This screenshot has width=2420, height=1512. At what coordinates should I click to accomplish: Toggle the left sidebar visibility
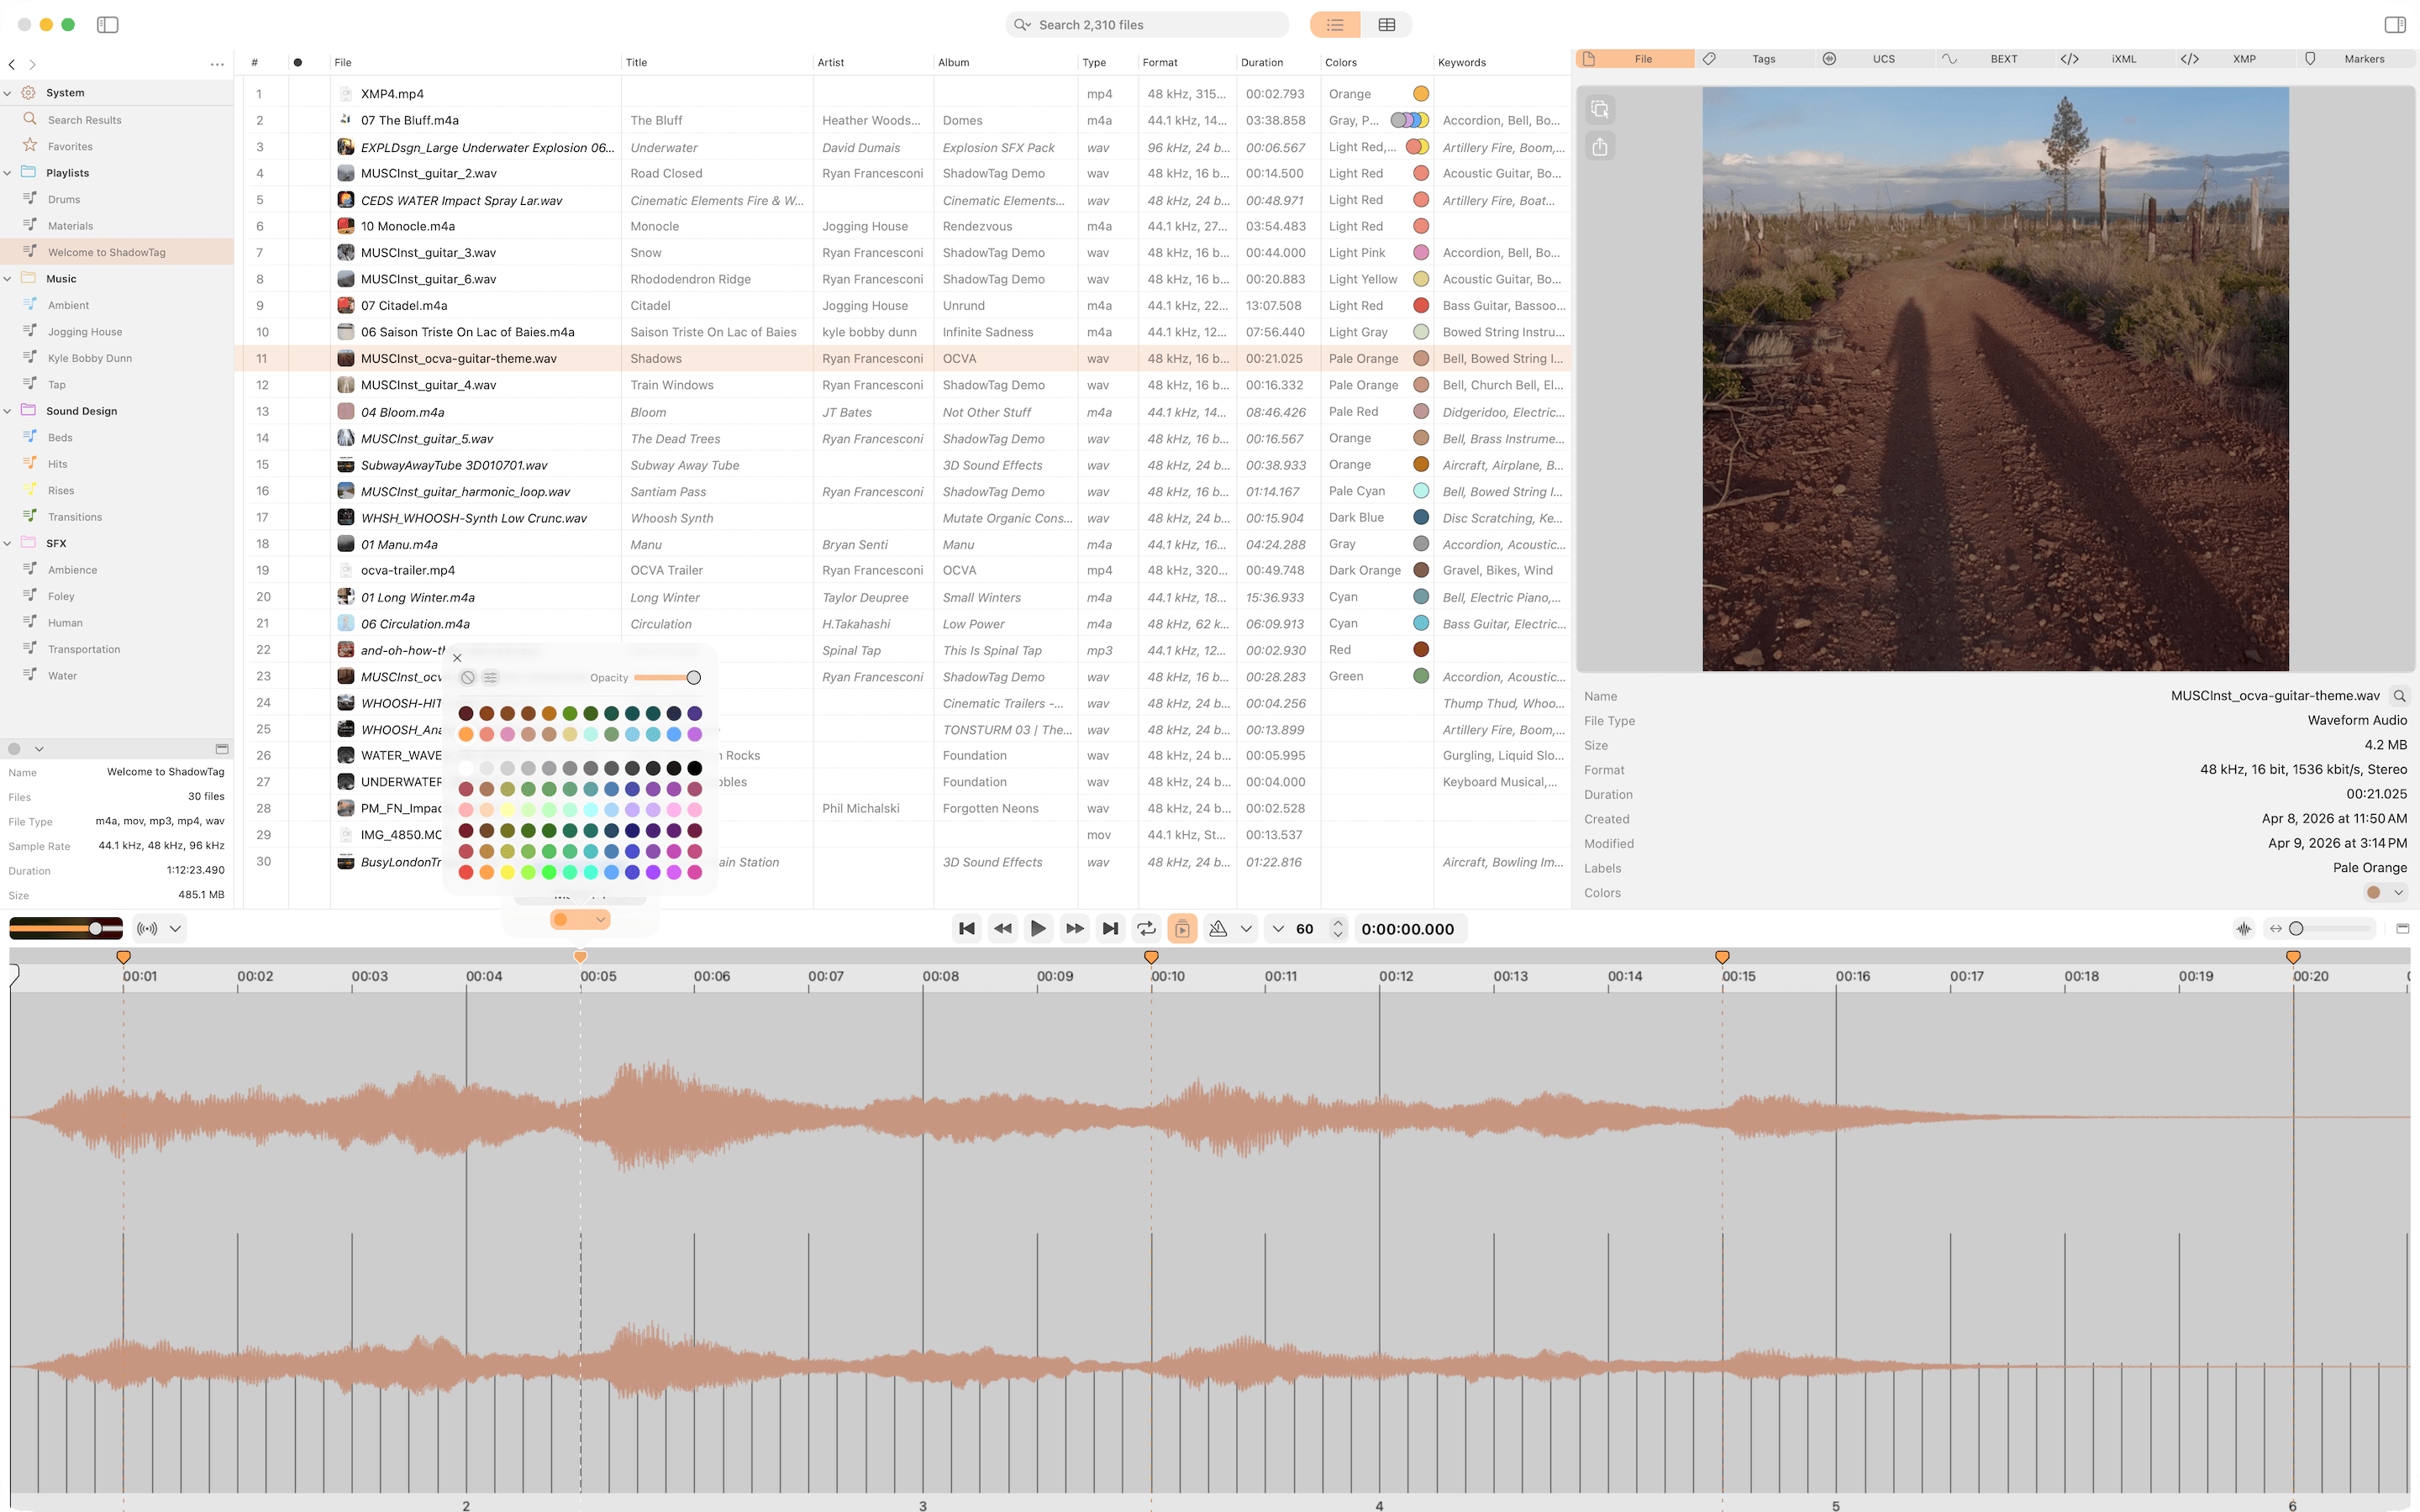[107, 25]
